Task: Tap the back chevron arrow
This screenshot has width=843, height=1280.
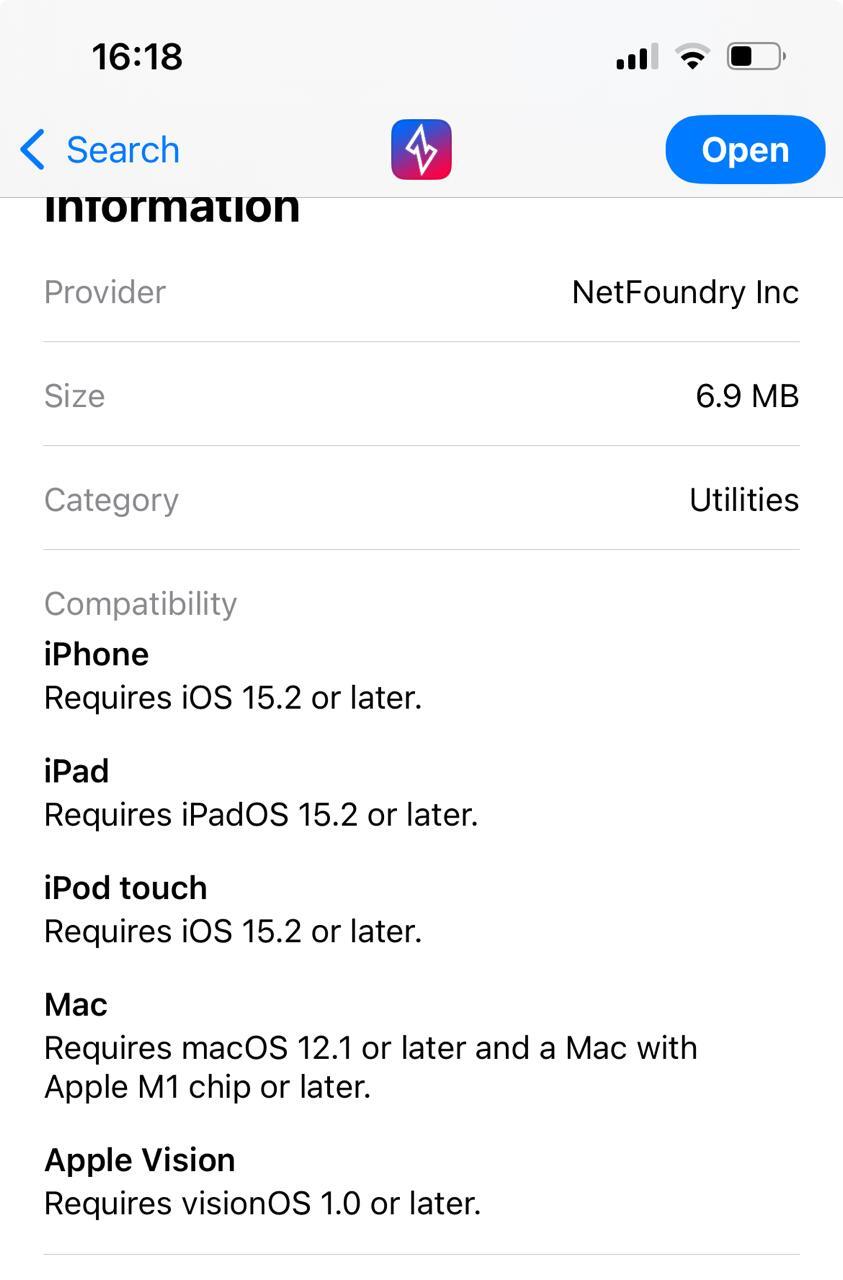Action: [32, 150]
